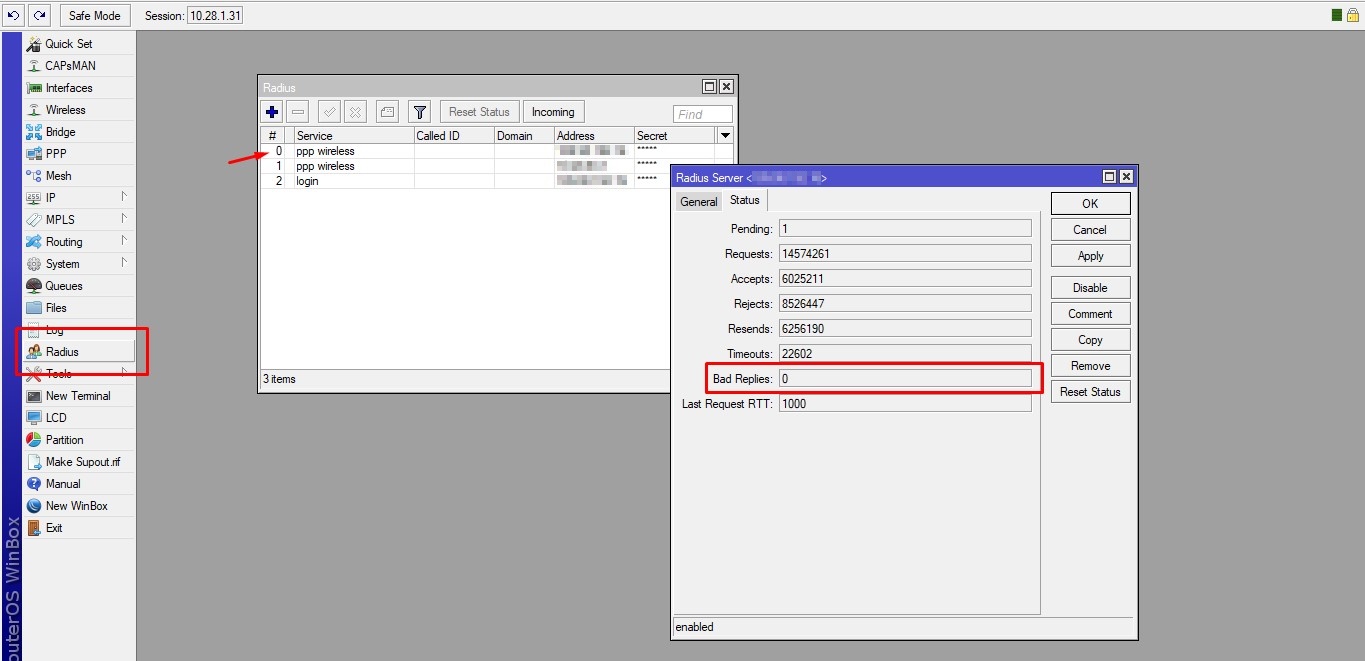This screenshot has height=661, width=1365.
Task: Click the Copy button
Action: click(1090, 339)
